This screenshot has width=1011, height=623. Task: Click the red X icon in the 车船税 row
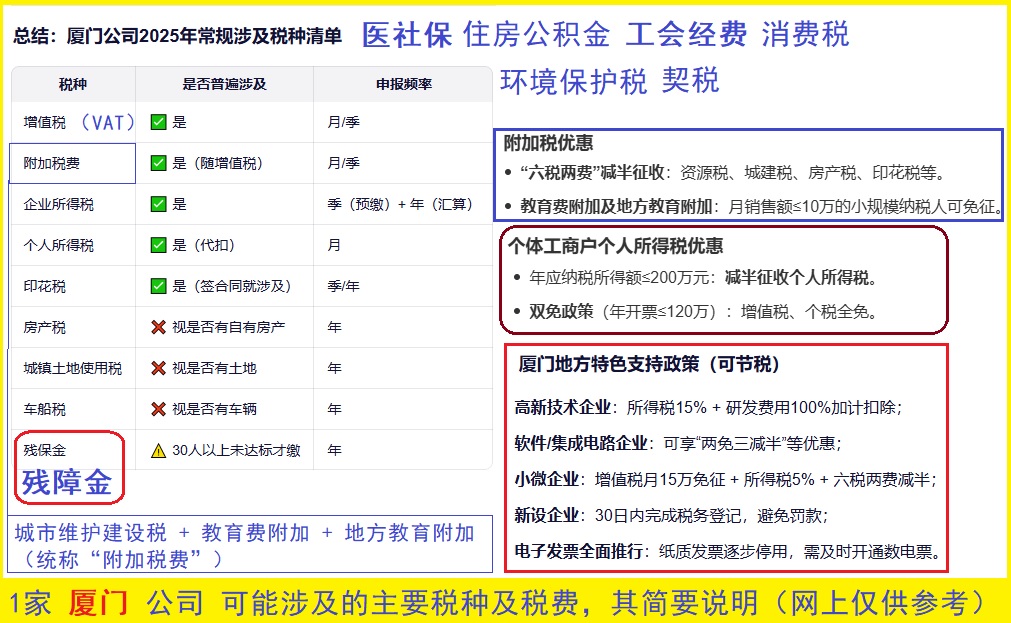point(158,409)
